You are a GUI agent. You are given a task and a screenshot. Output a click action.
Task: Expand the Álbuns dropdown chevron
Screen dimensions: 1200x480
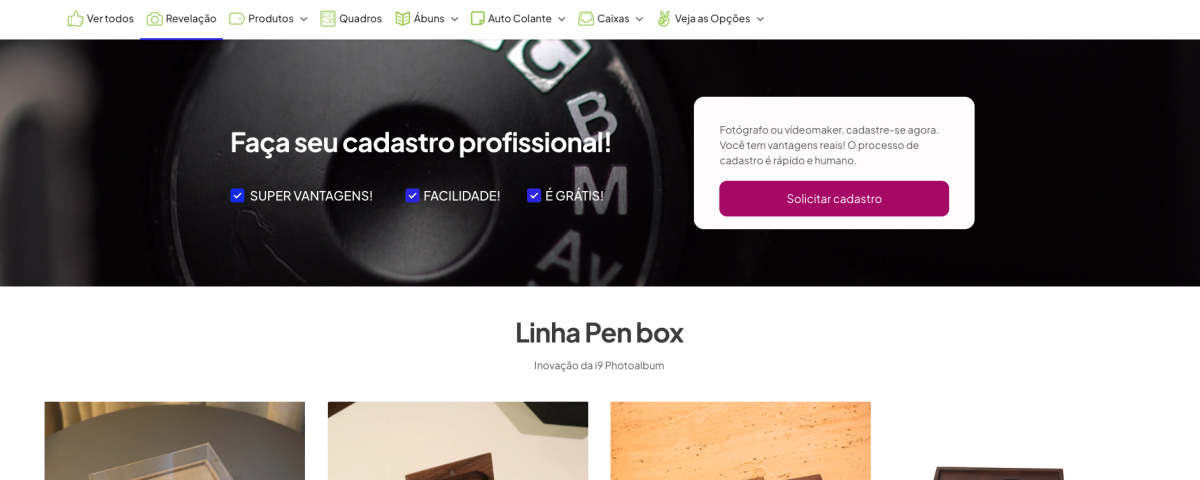tap(454, 19)
